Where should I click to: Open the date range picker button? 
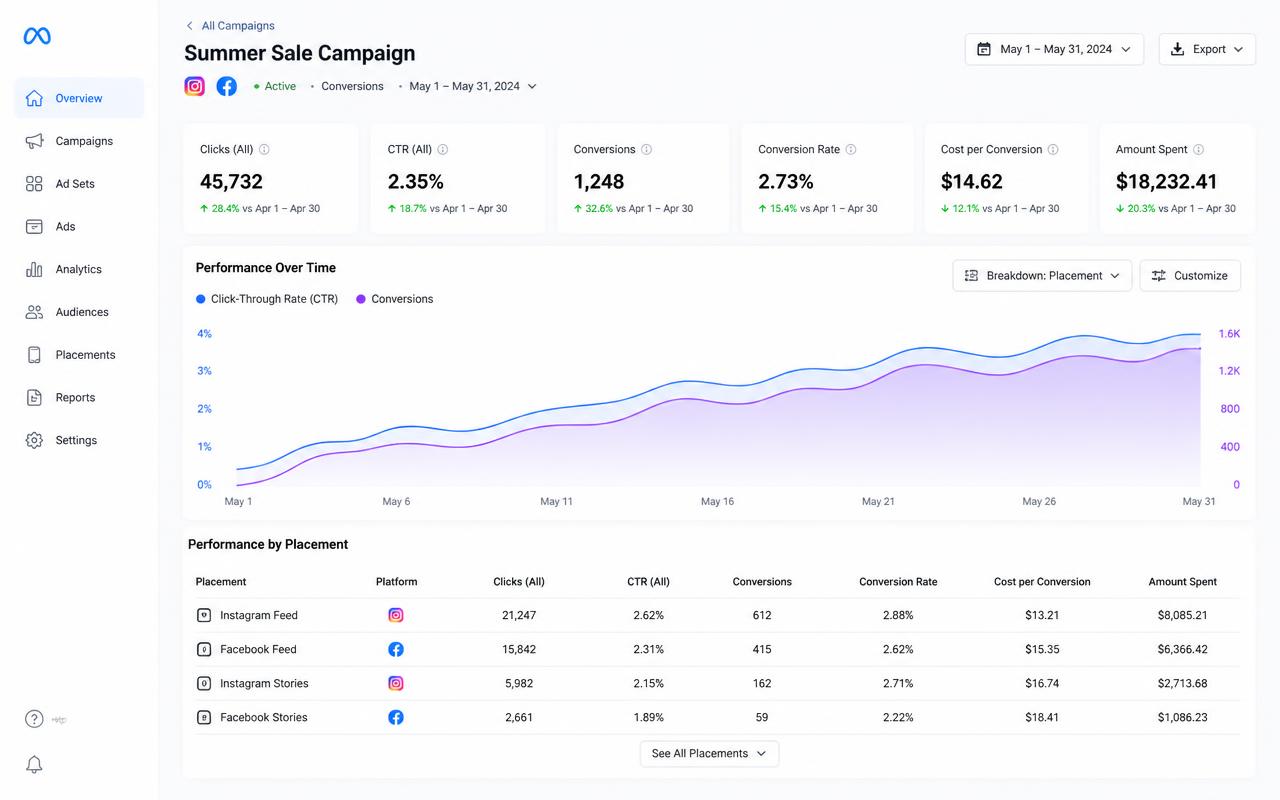pyautogui.click(x=1054, y=49)
